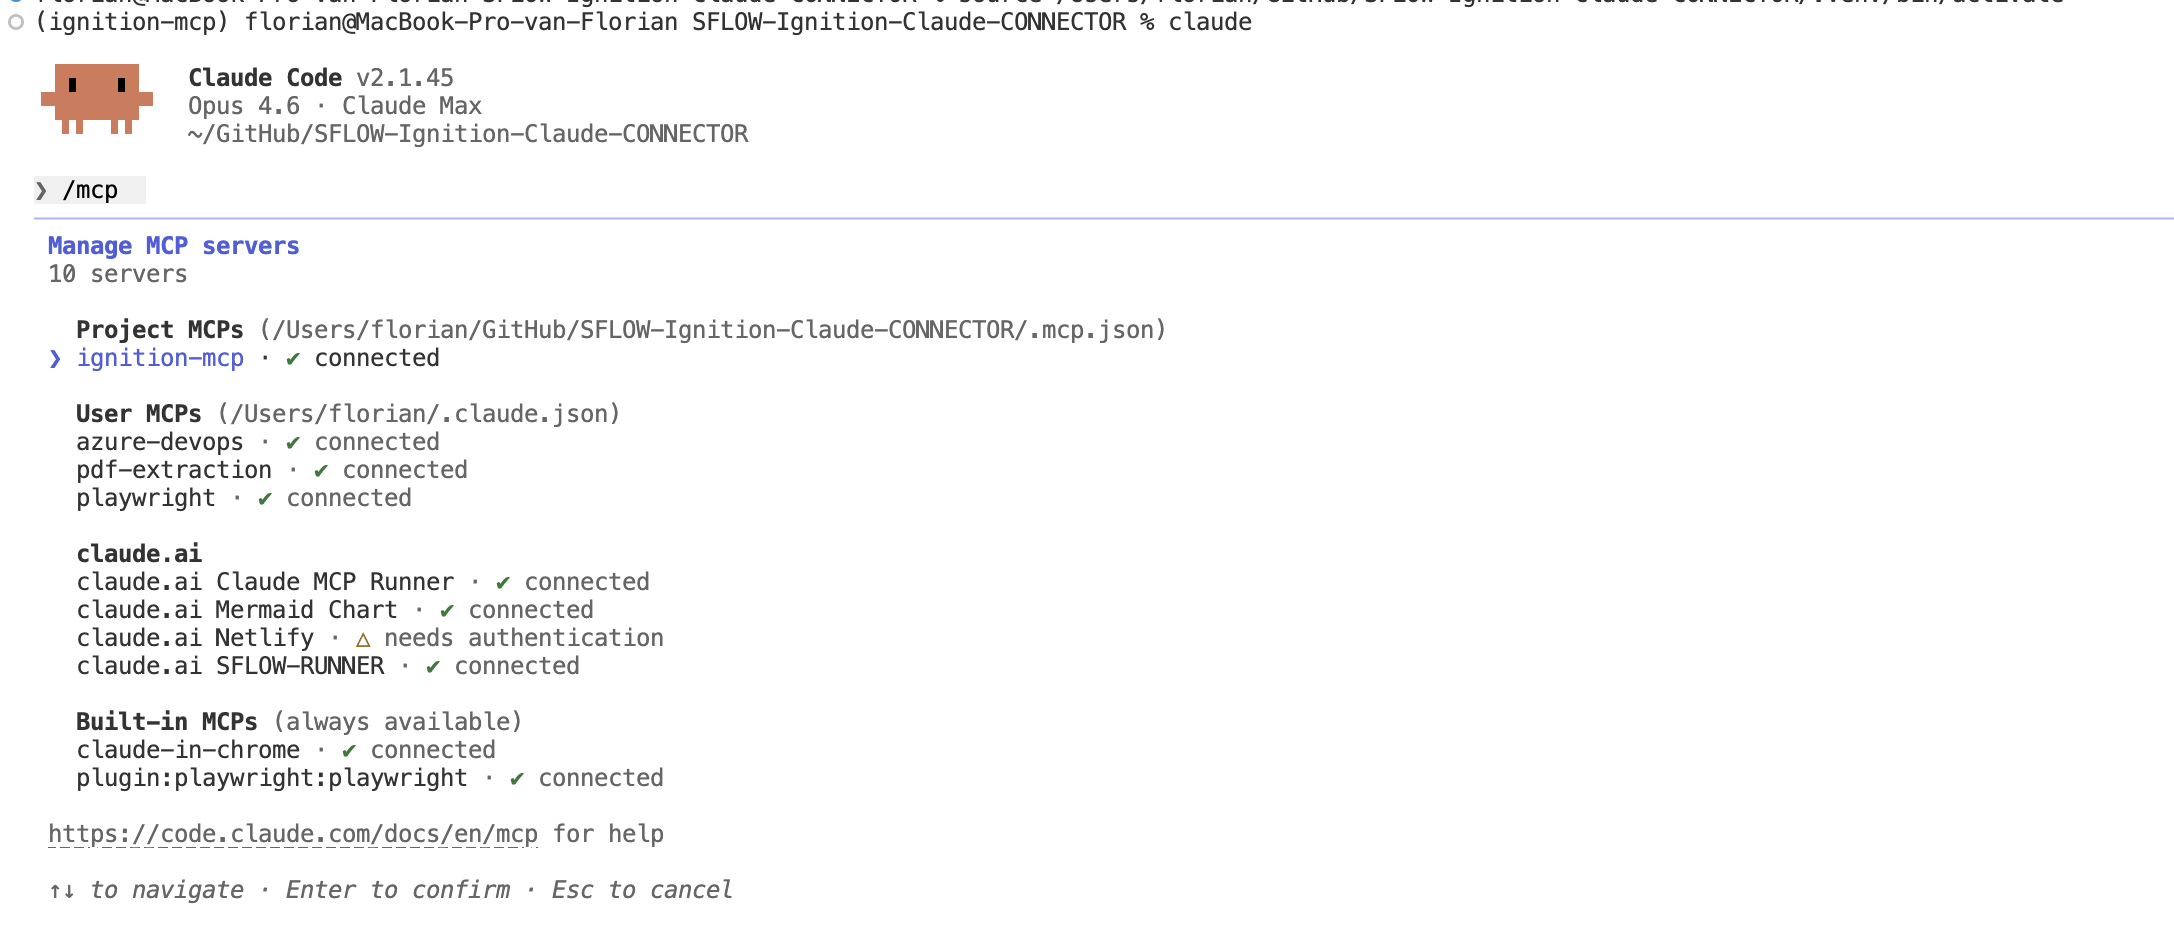Select the Manage MCP servers heading
The width and height of the screenshot is (2174, 944).
tap(173, 245)
